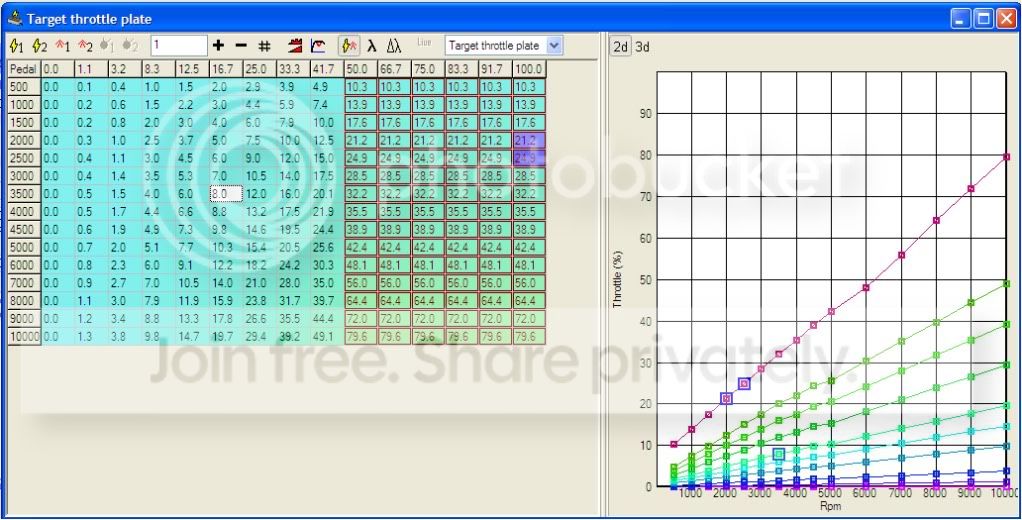Select the 100.0 pedal column header

(x=527, y=69)
